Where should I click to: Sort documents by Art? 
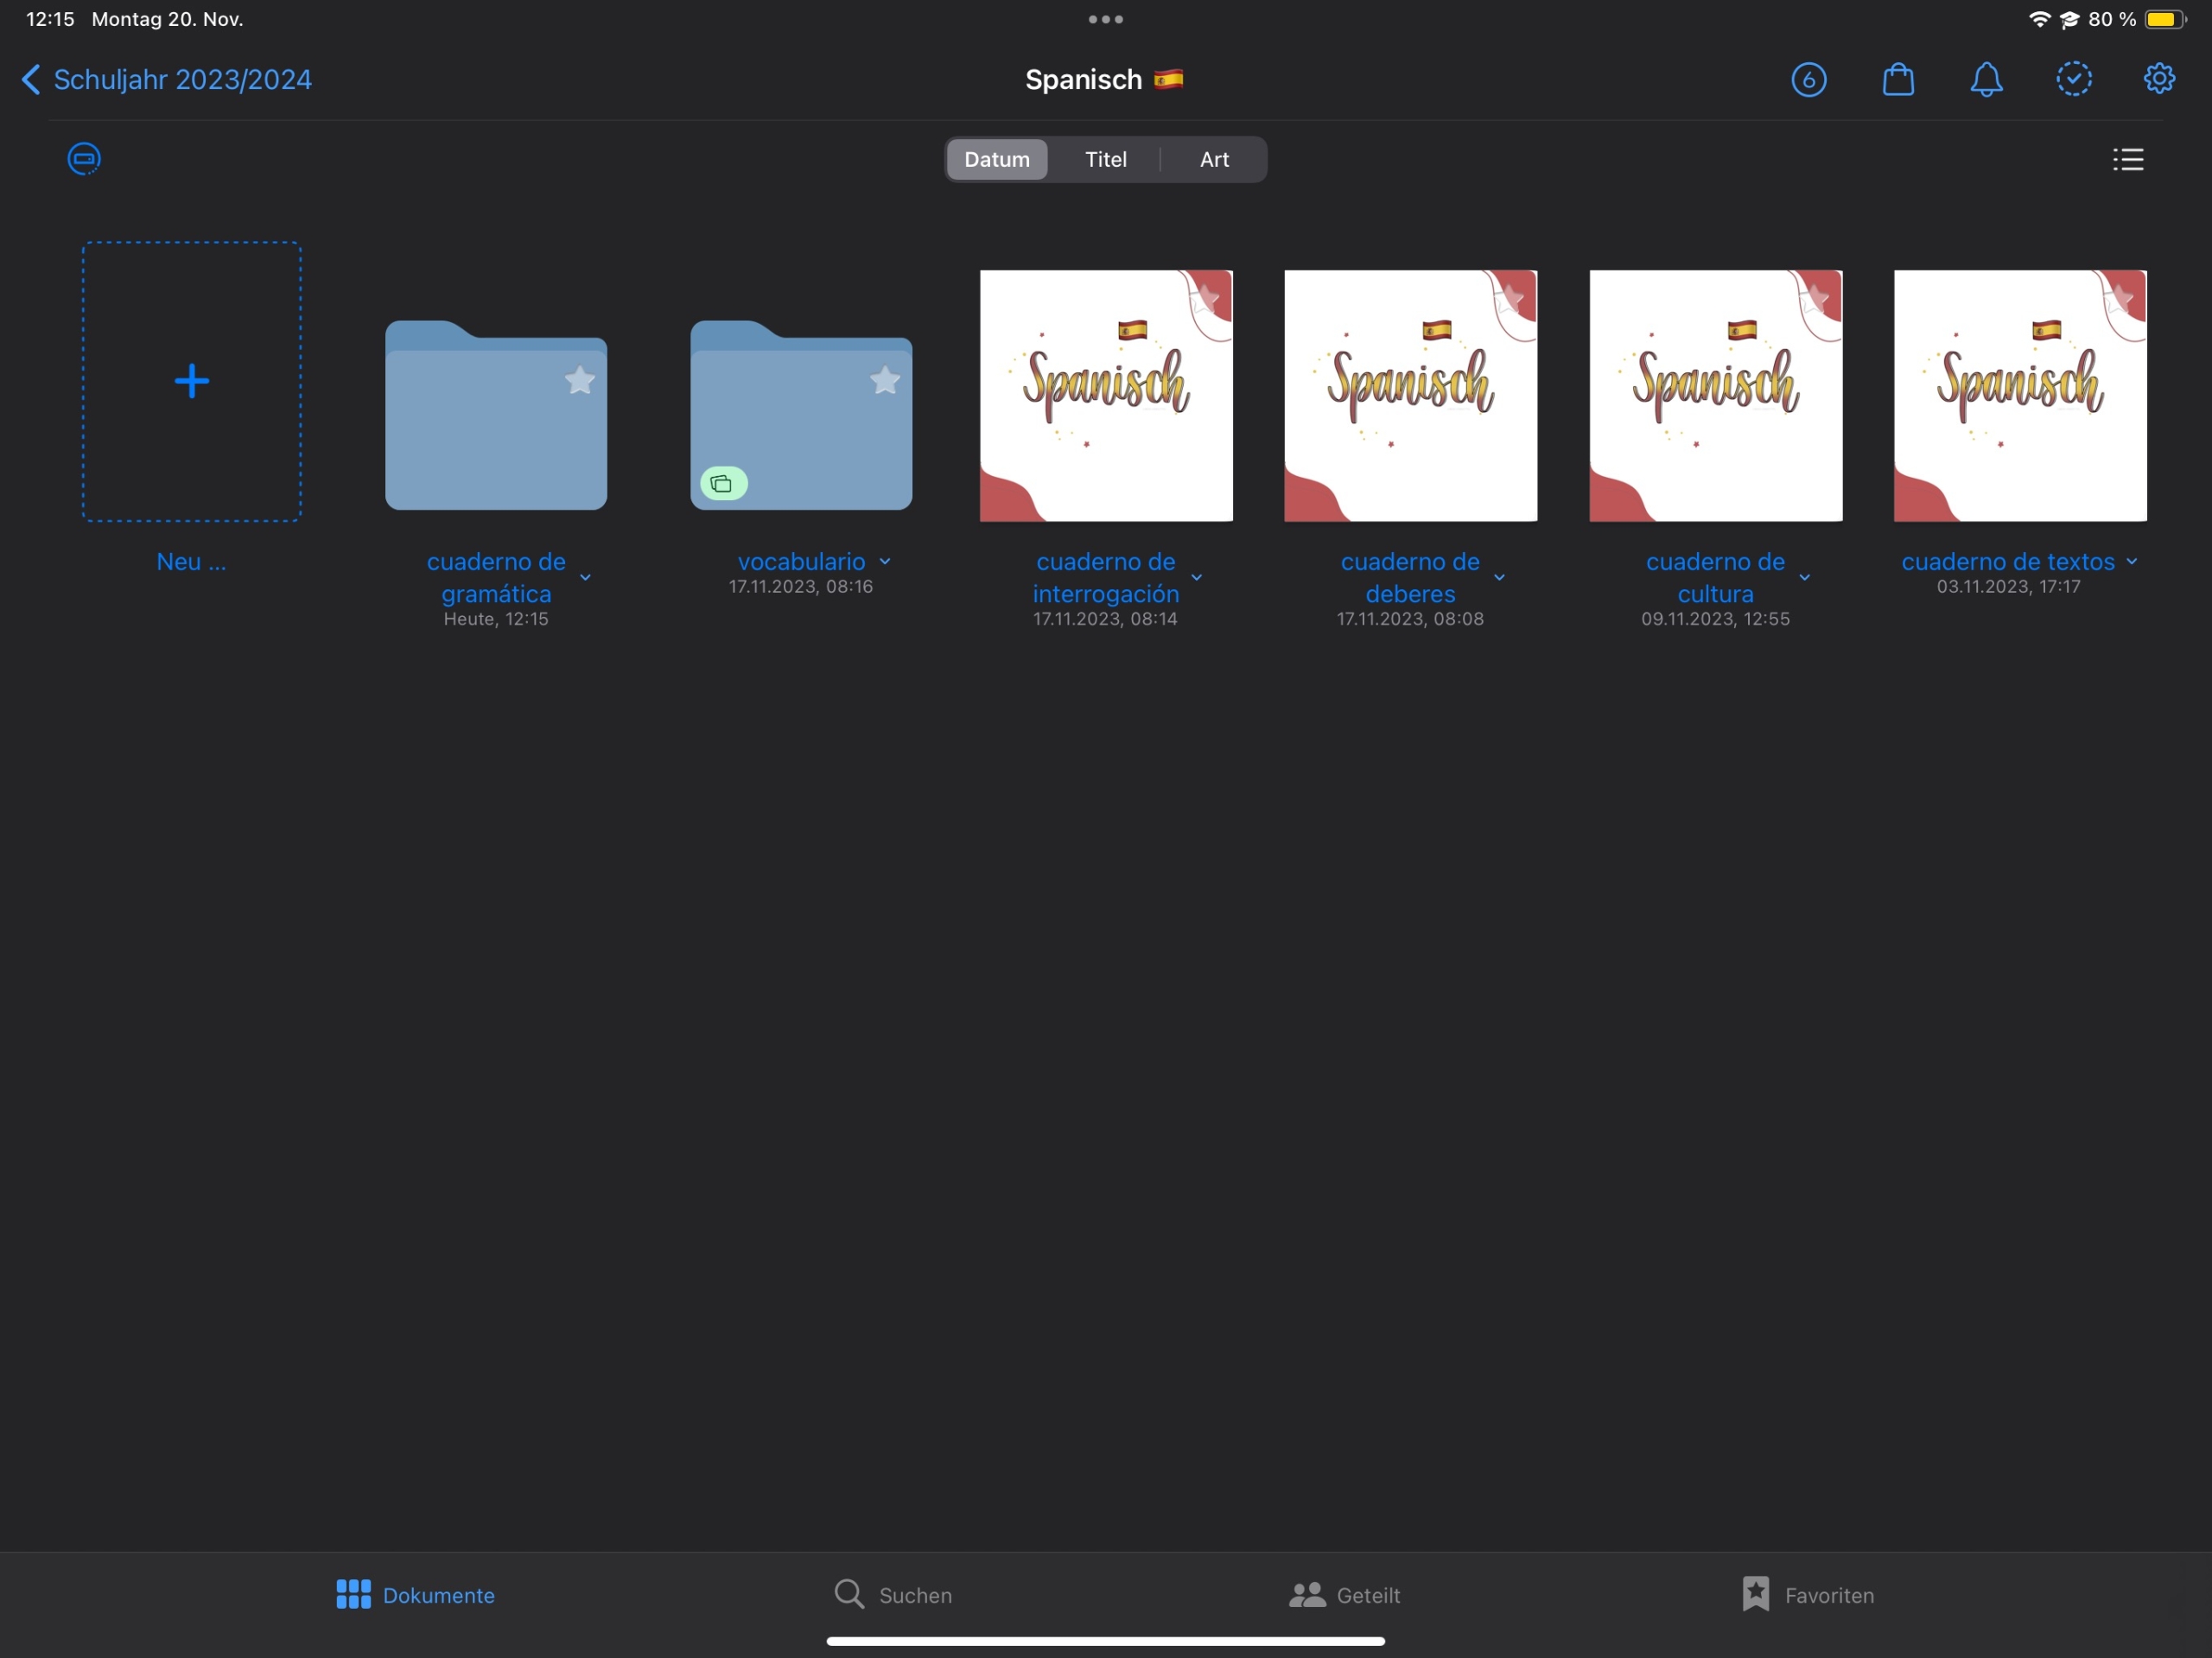pyautogui.click(x=1213, y=159)
